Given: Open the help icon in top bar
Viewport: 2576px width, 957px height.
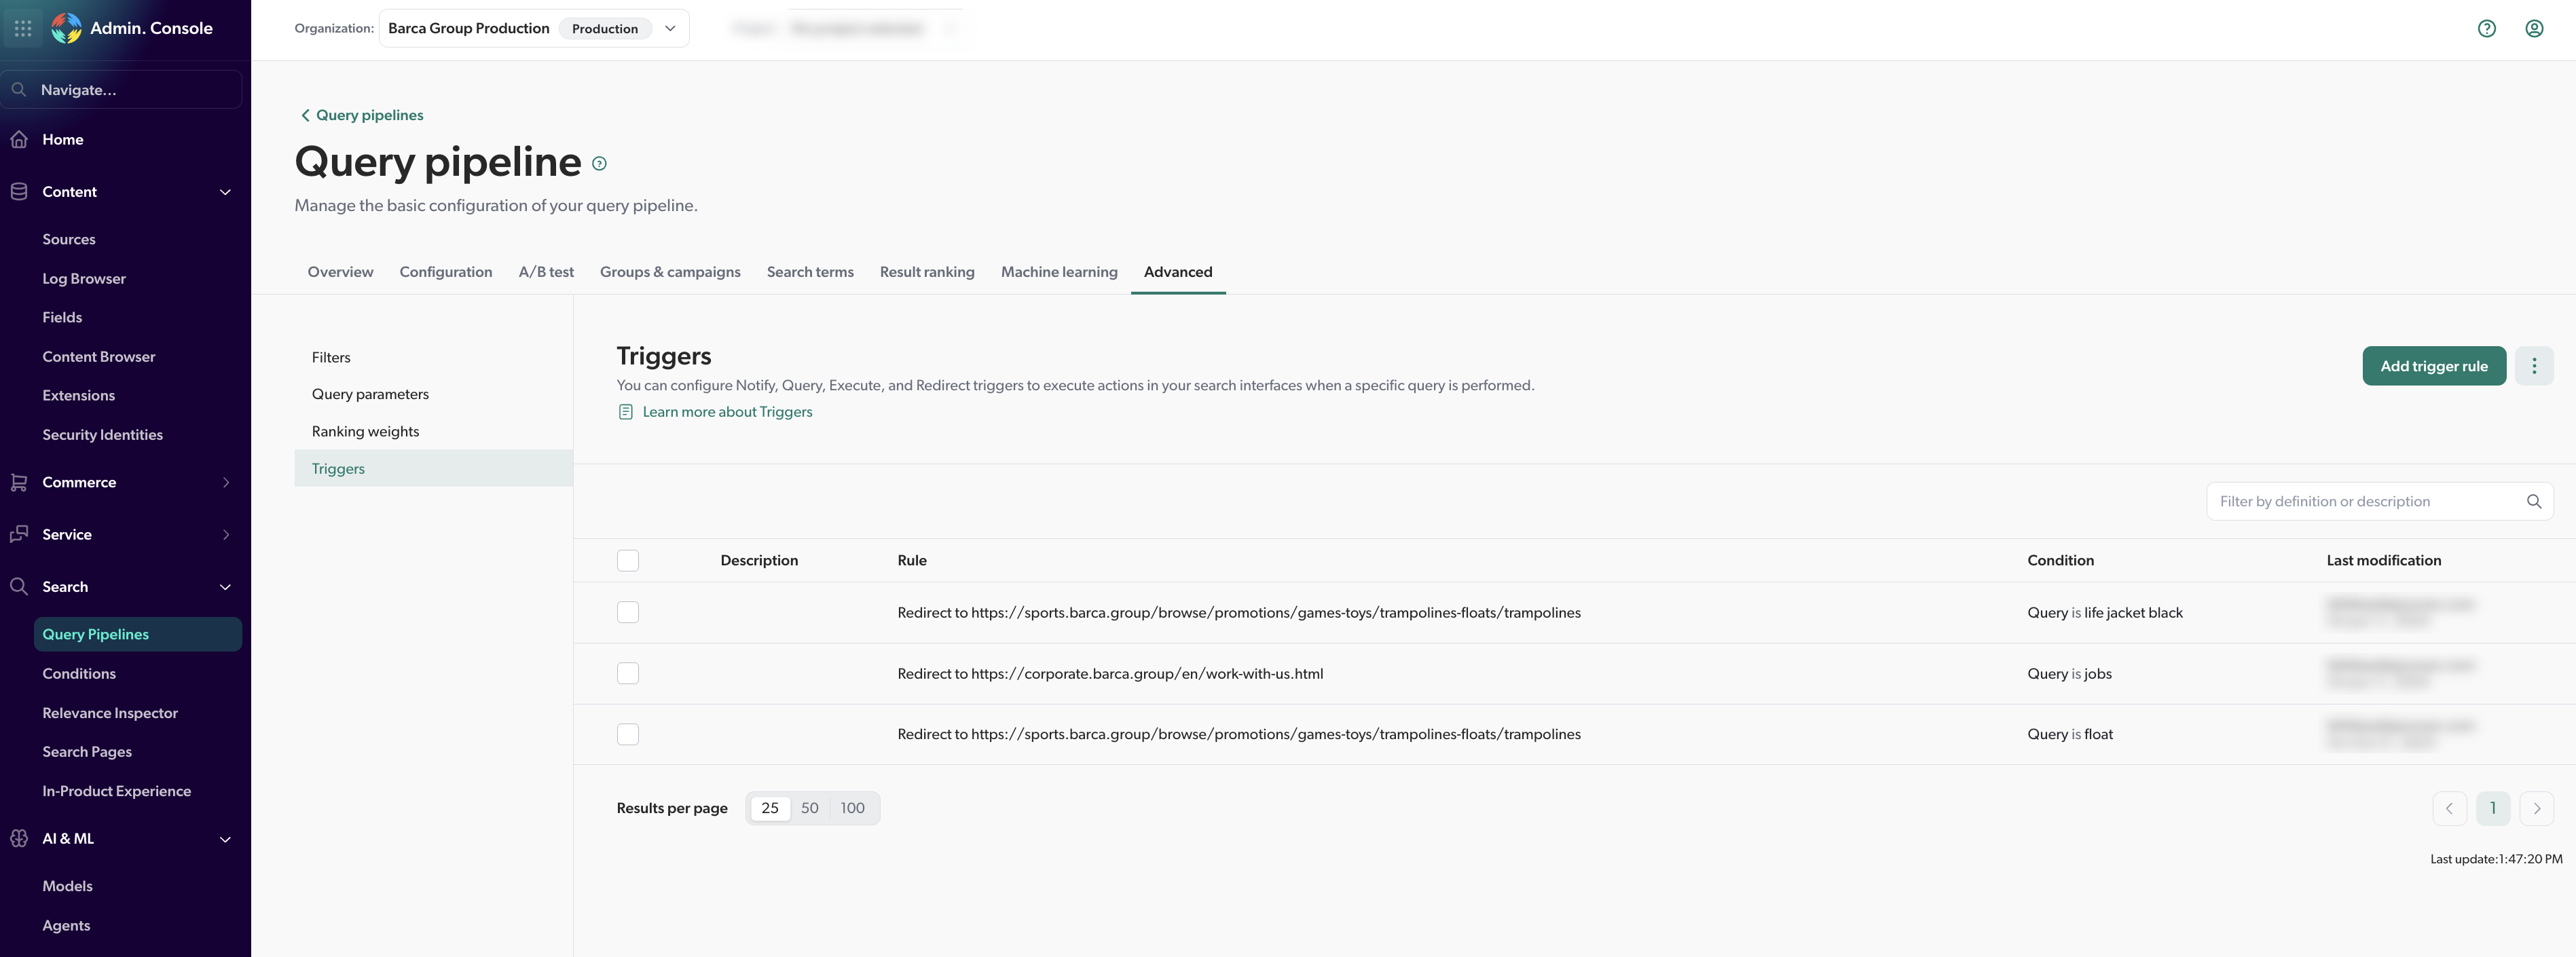Looking at the screenshot, I should [x=2486, y=29].
